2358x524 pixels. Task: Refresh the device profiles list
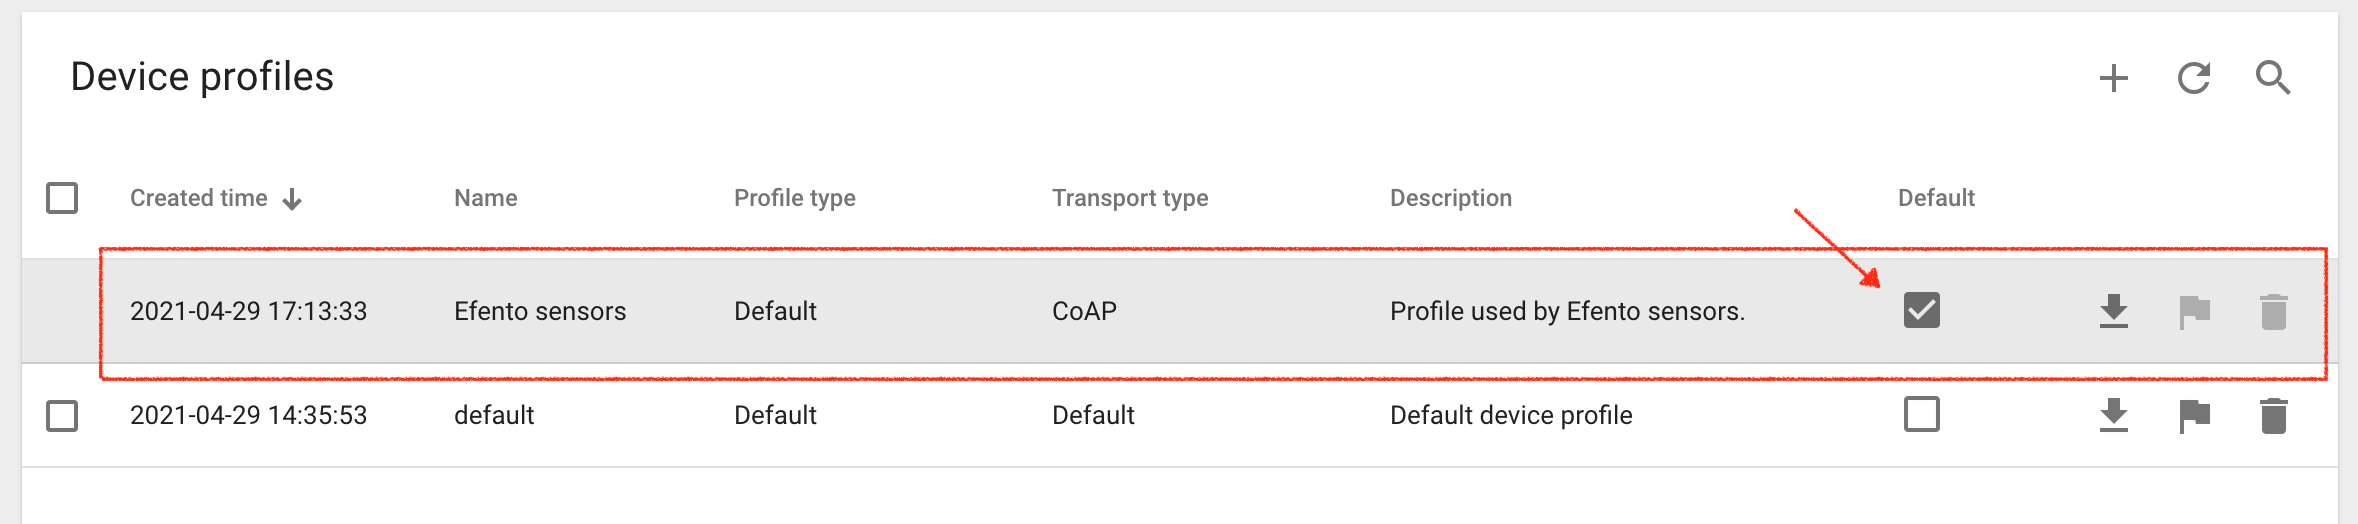pos(2193,78)
